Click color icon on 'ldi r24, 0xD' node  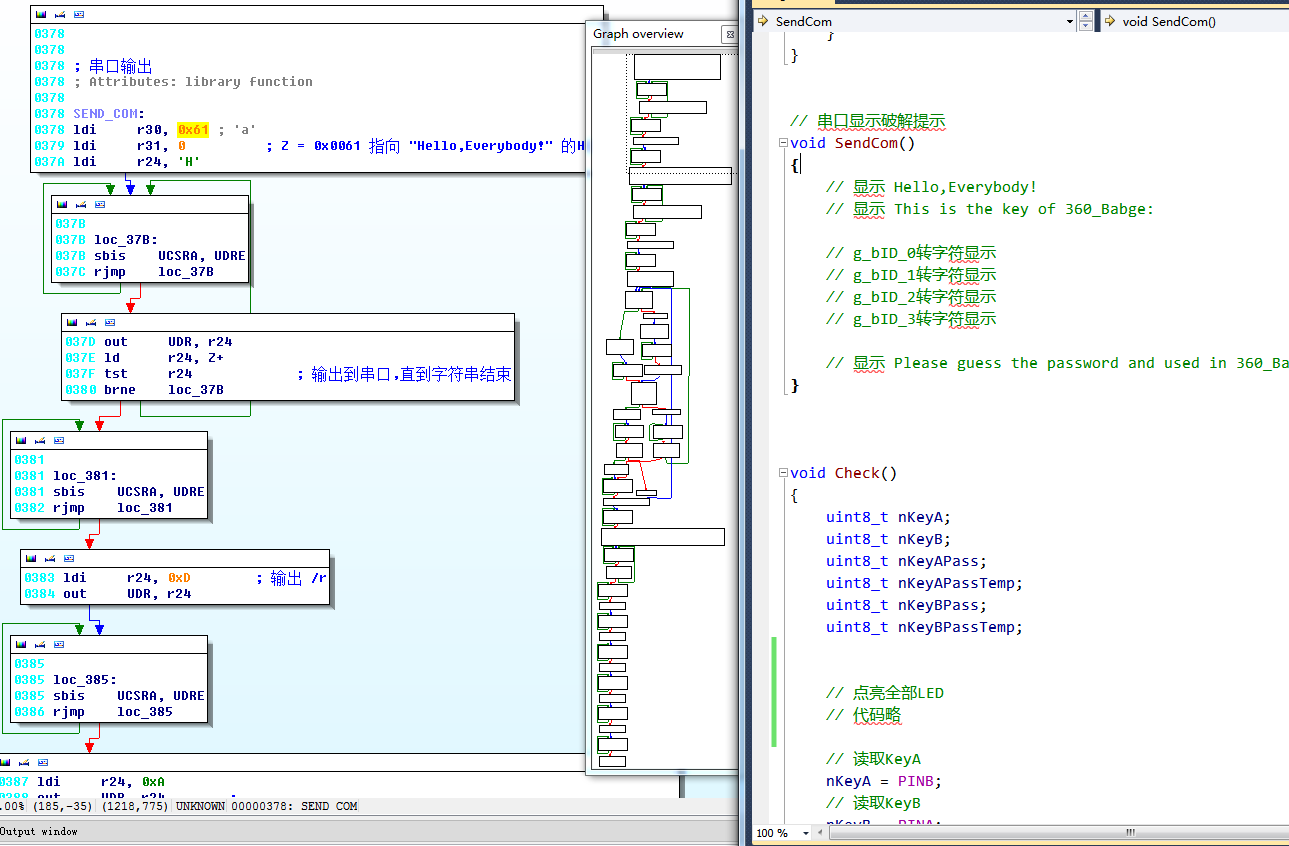(x=31, y=558)
